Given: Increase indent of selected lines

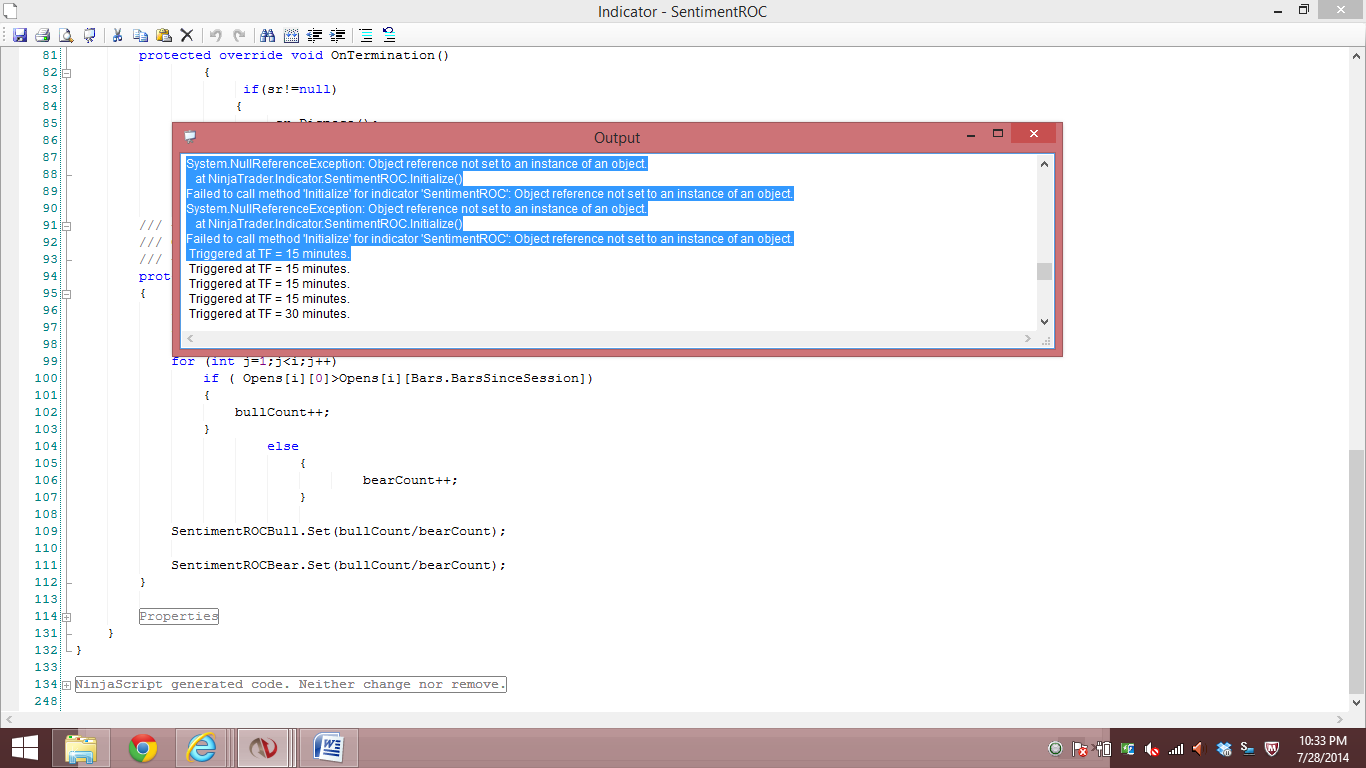Looking at the screenshot, I should [x=337, y=35].
